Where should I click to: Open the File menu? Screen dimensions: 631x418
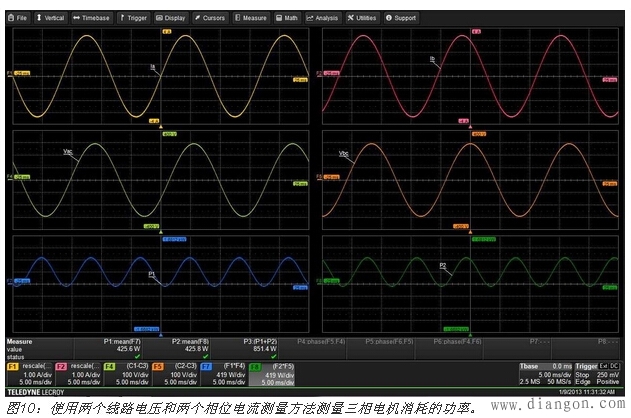18,18
